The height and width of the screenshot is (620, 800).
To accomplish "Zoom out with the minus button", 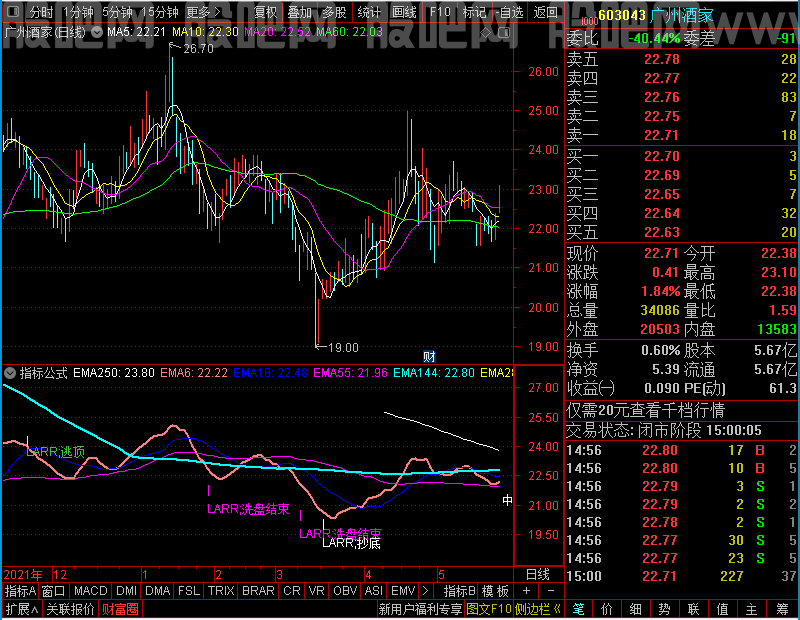I will coord(551,591).
